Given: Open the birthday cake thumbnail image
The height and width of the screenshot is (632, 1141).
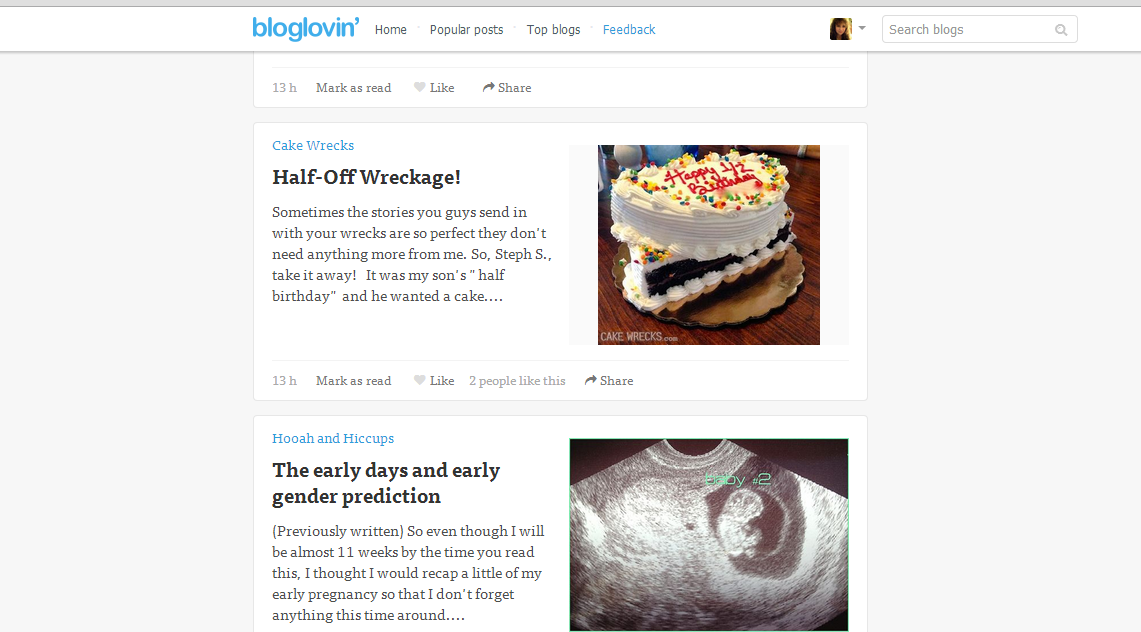Looking at the screenshot, I should pyautogui.click(x=709, y=244).
